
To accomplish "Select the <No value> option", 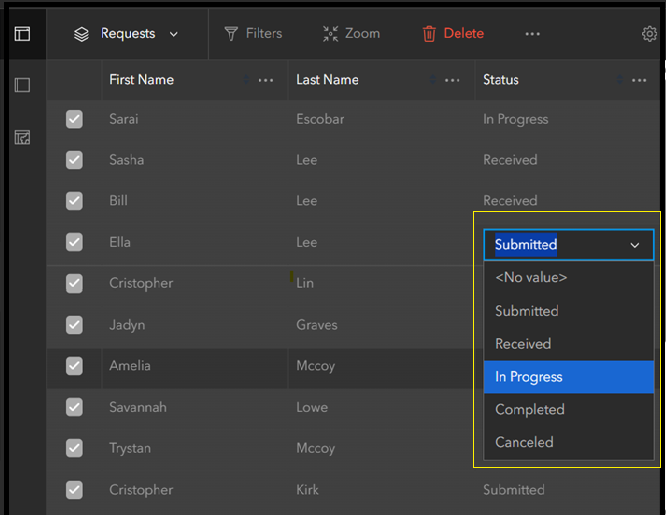I will pyautogui.click(x=568, y=278).
